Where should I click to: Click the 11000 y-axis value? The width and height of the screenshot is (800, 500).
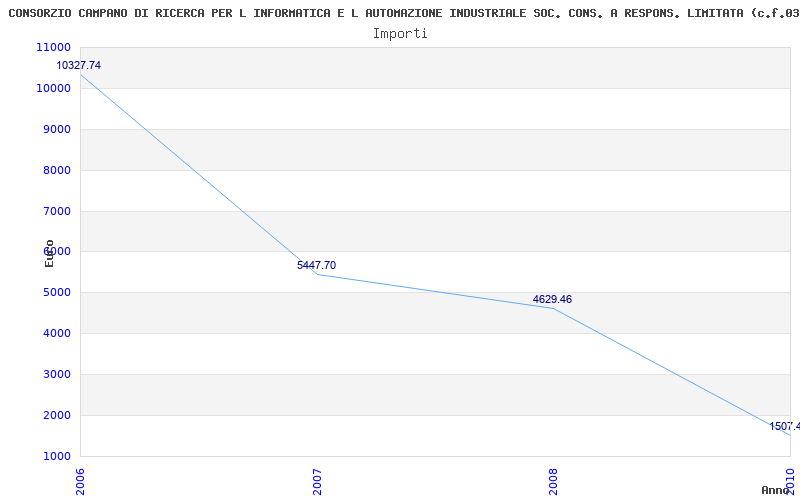click(x=53, y=47)
